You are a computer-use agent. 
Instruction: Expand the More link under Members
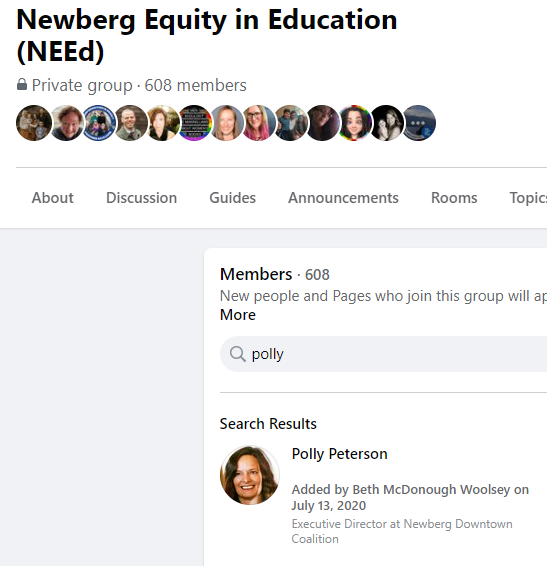[238, 315]
